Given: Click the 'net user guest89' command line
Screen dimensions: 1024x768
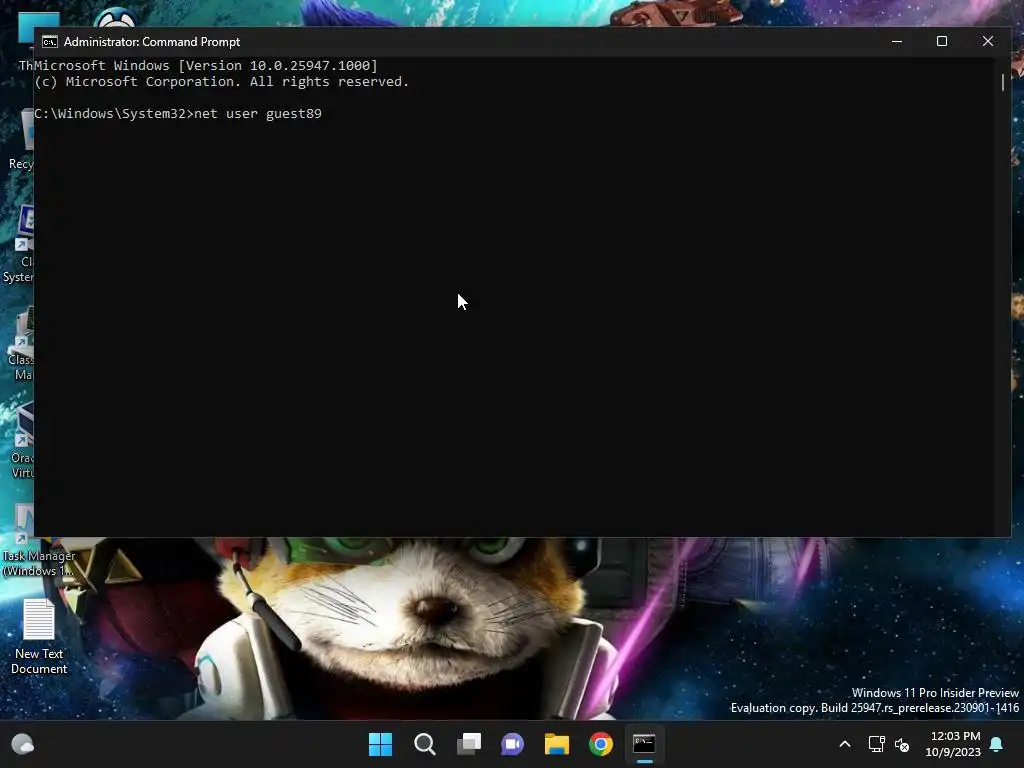Looking at the screenshot, I should 178,114.
